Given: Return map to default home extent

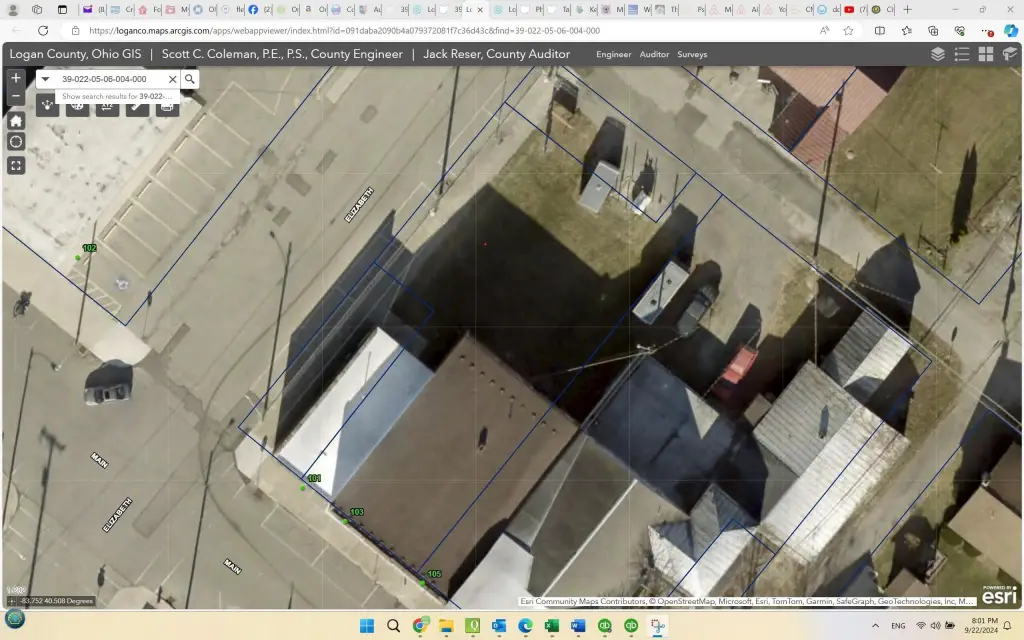Looking at the screenshot, I should point(16,120).
